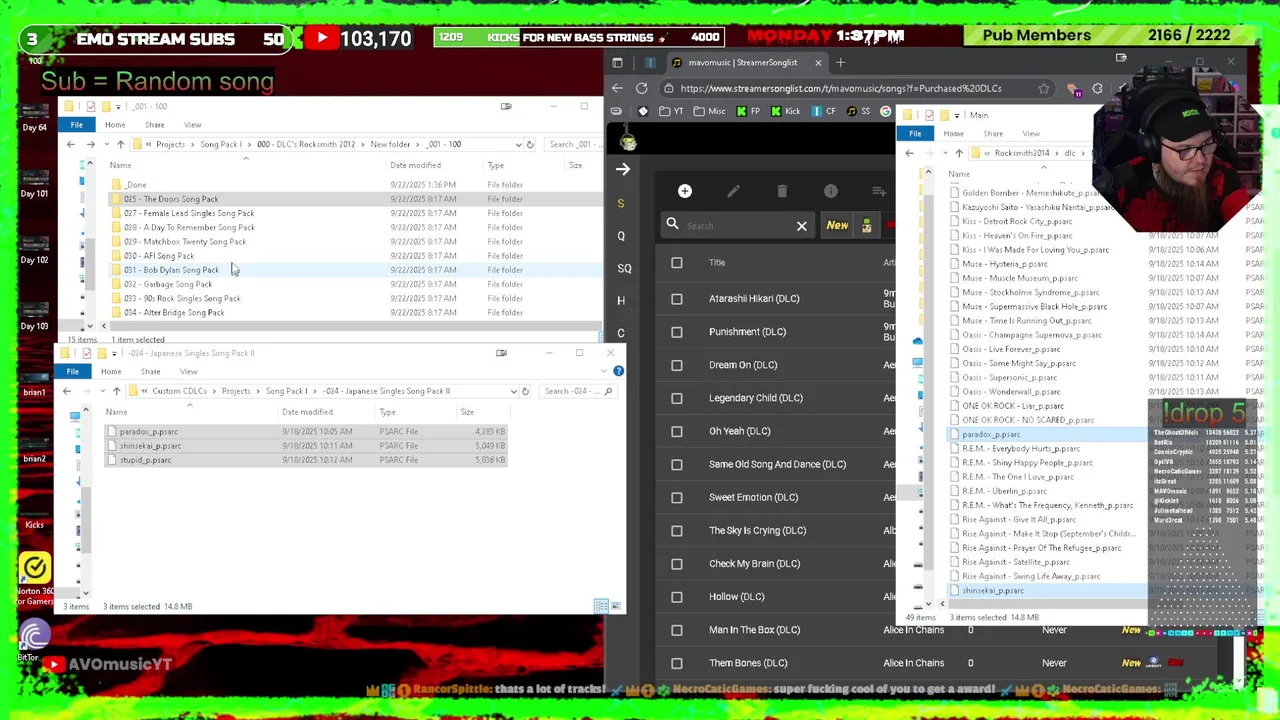Open the S section in songlist sidebar
This screenshot has width=1280, height=720.
(621, 203)
